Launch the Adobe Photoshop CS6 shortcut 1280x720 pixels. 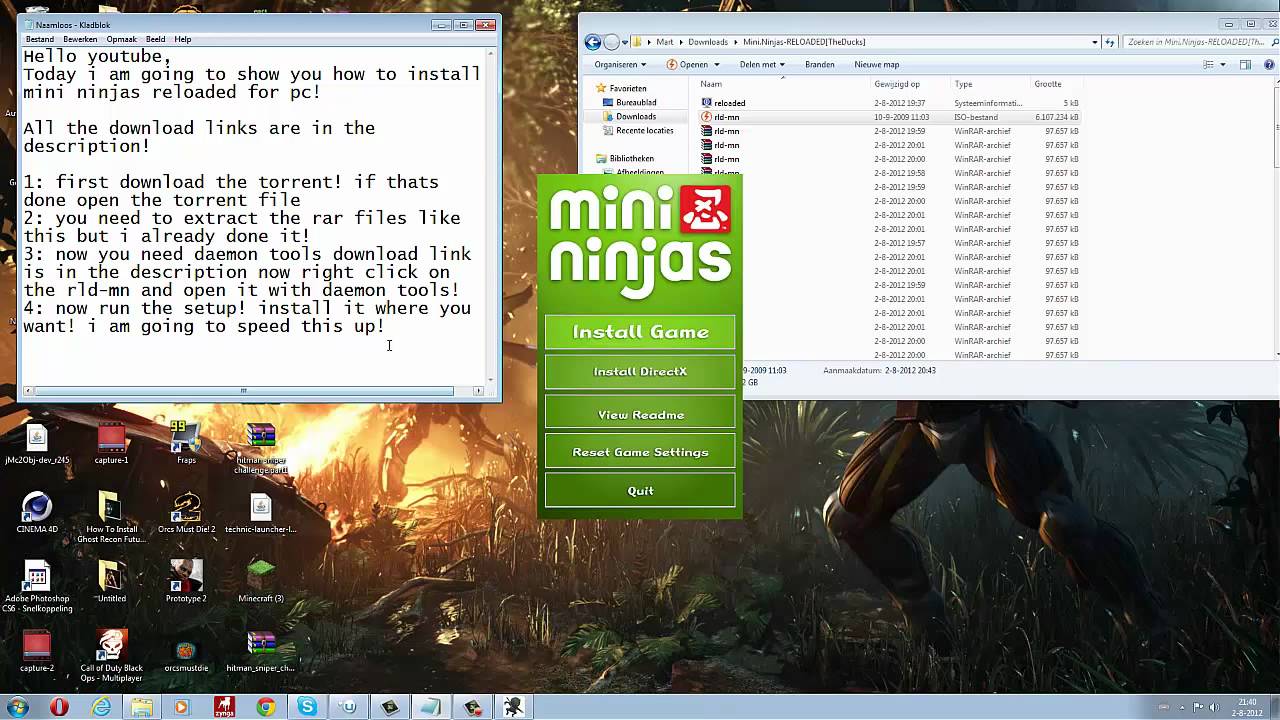click(x=37, y=588)
